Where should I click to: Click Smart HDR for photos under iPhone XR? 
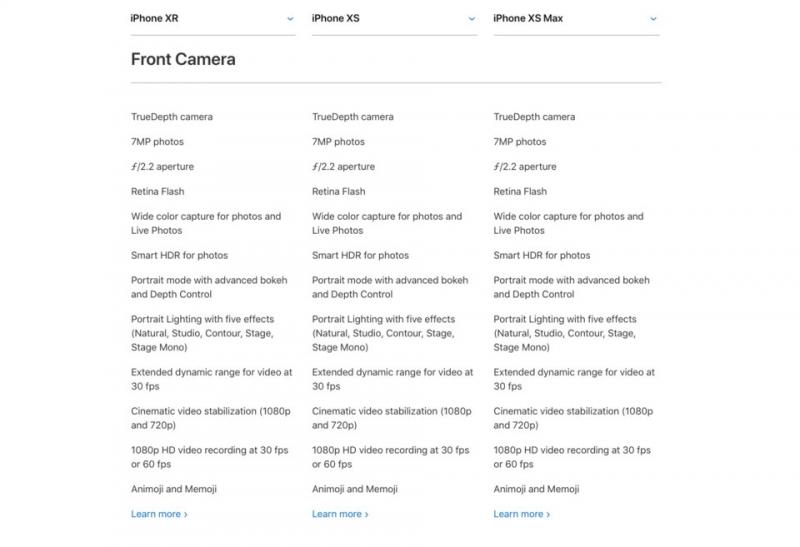tap(179, 255)
